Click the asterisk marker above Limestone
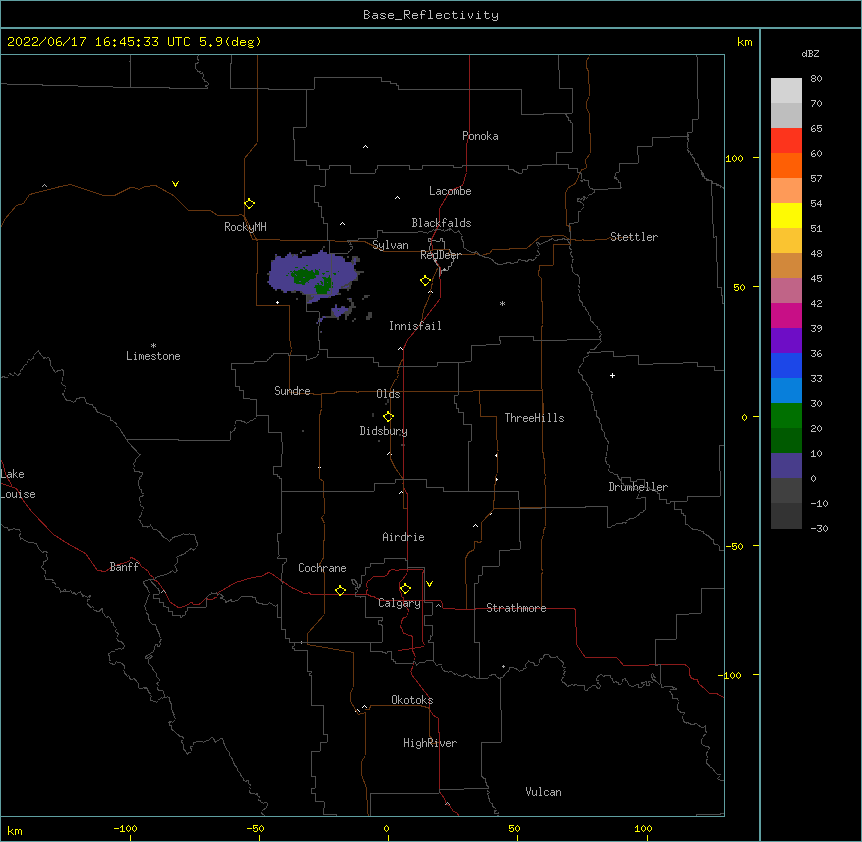The image size is (862, 842). 153,346
